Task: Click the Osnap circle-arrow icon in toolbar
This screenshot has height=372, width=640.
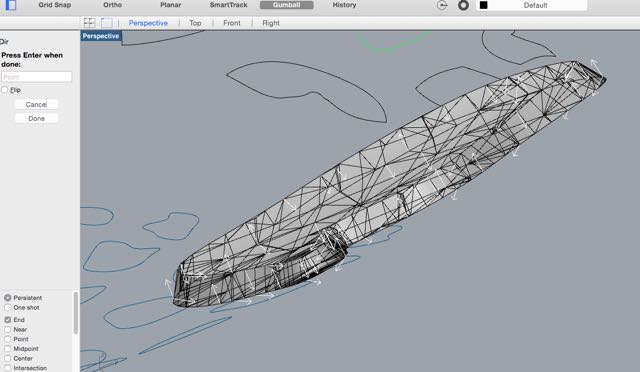Action: coord(442,5)
